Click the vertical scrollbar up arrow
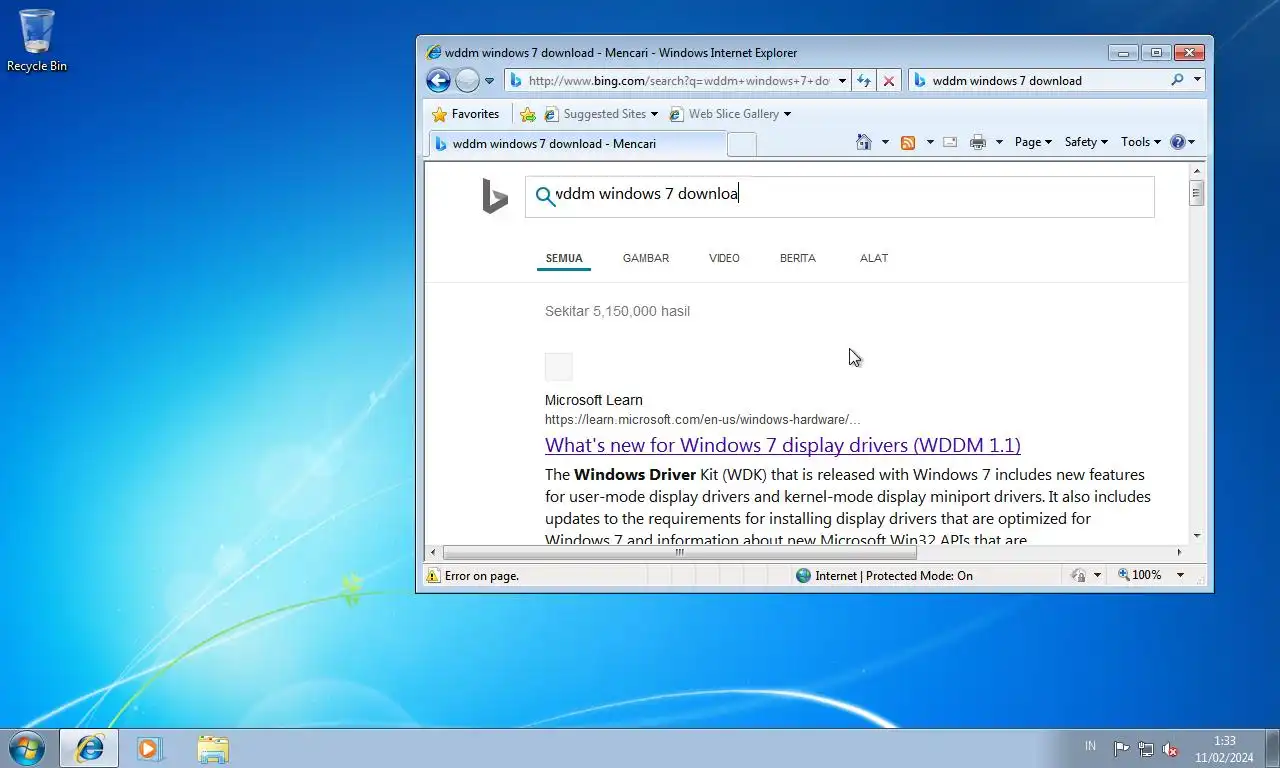The height and width of the screenshot is (768, 1280). (1197, 171)
